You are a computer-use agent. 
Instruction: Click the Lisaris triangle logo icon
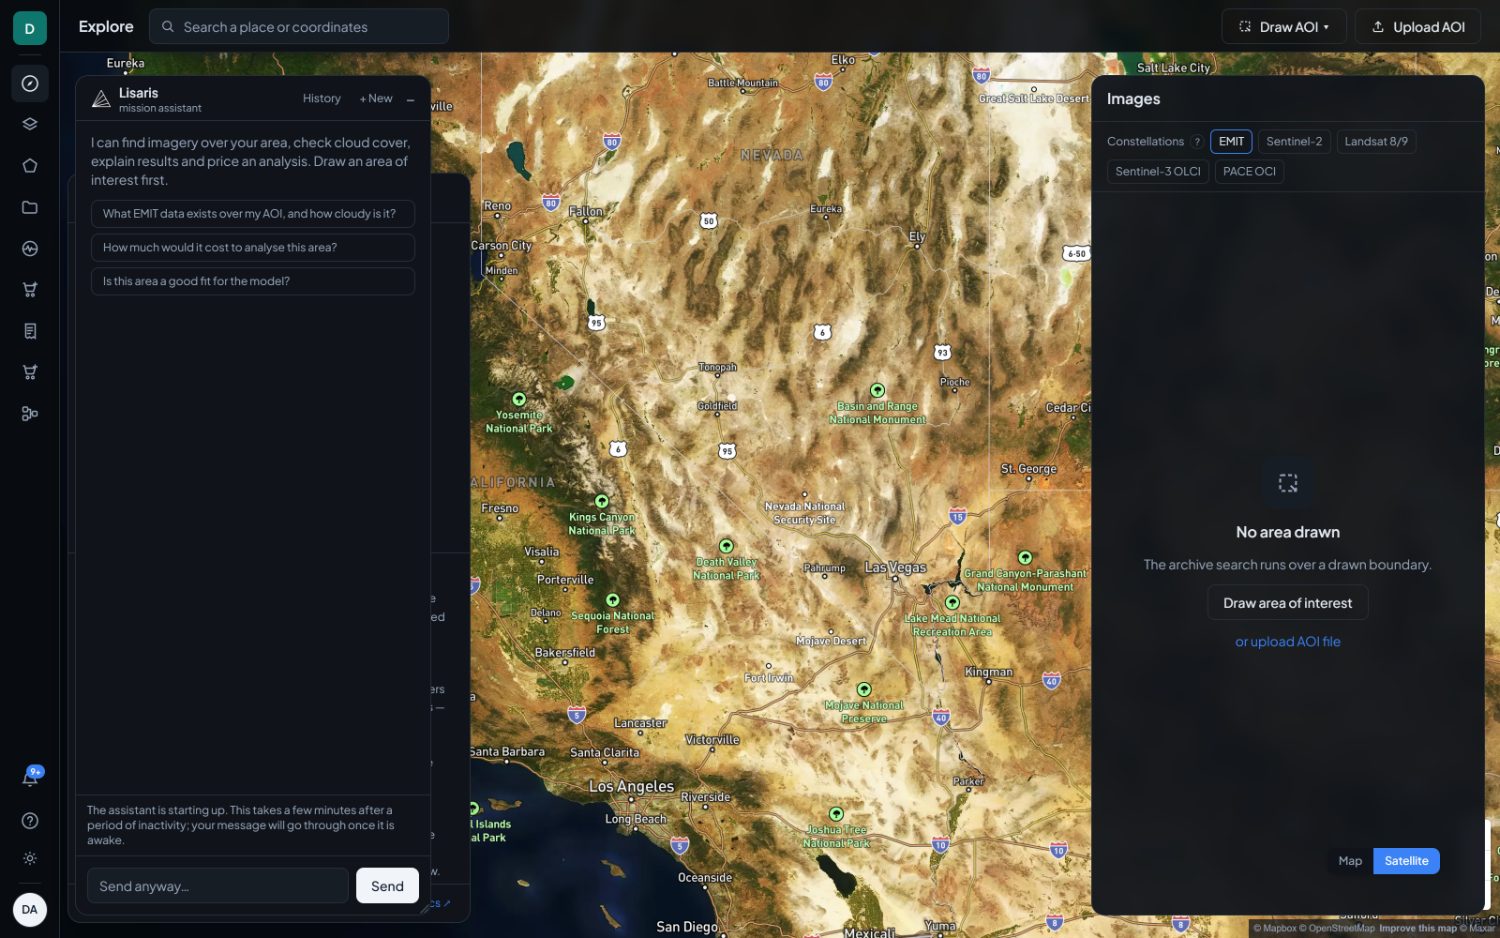coord(101,99)
